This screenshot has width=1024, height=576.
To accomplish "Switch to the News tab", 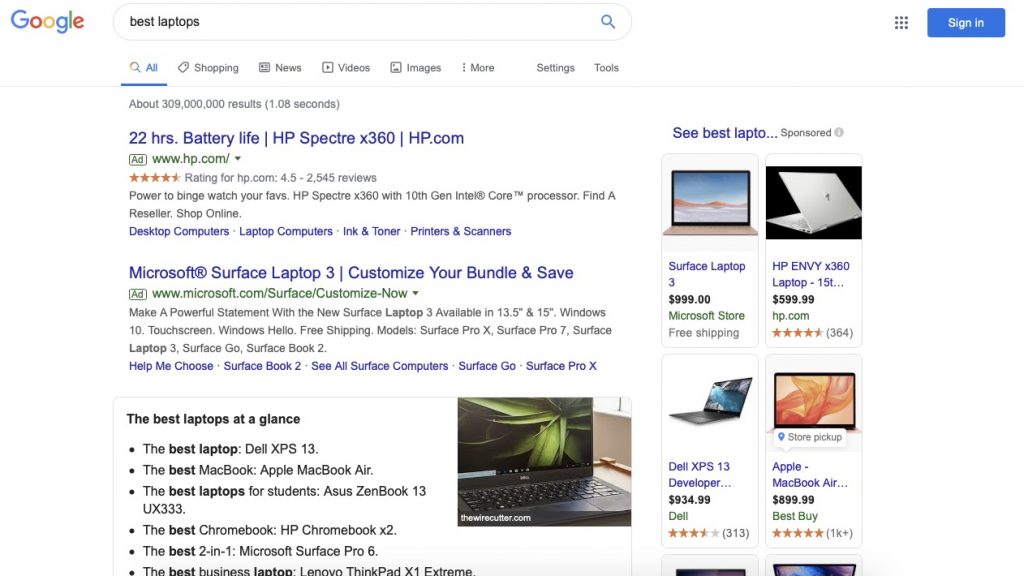I will (x=280, y=67).
